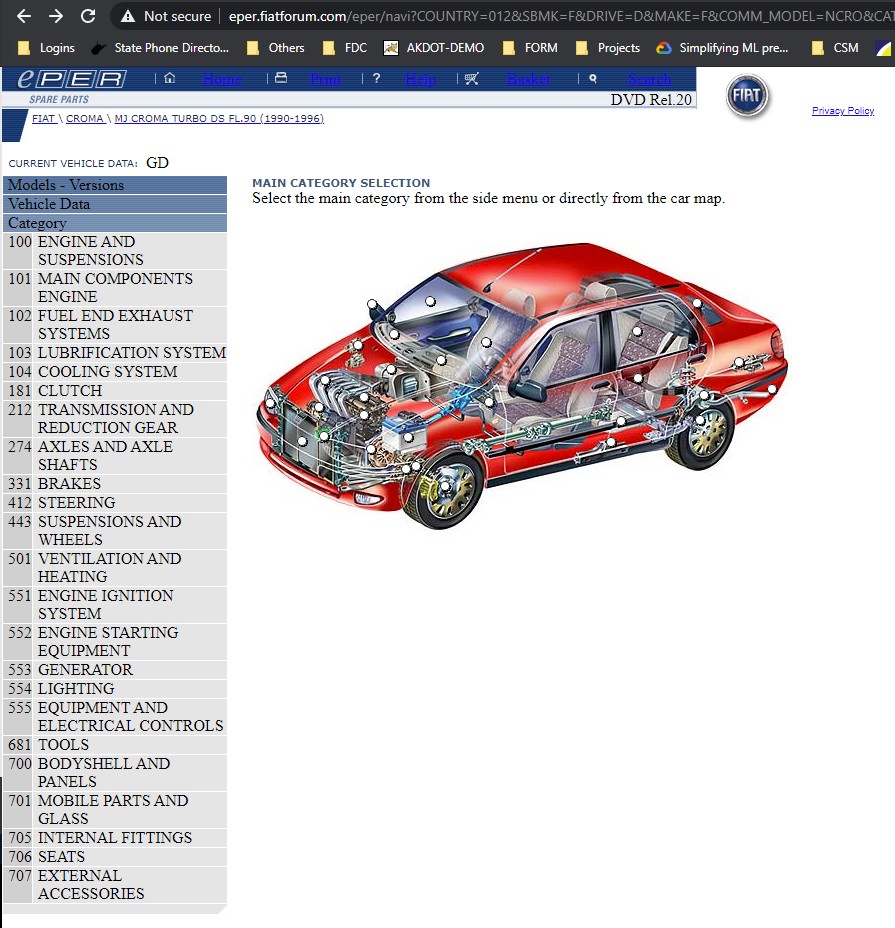This screenshot has height=928, width=895.
Task: Open the Help link in ePER header
Action: (x=420, y=79)
